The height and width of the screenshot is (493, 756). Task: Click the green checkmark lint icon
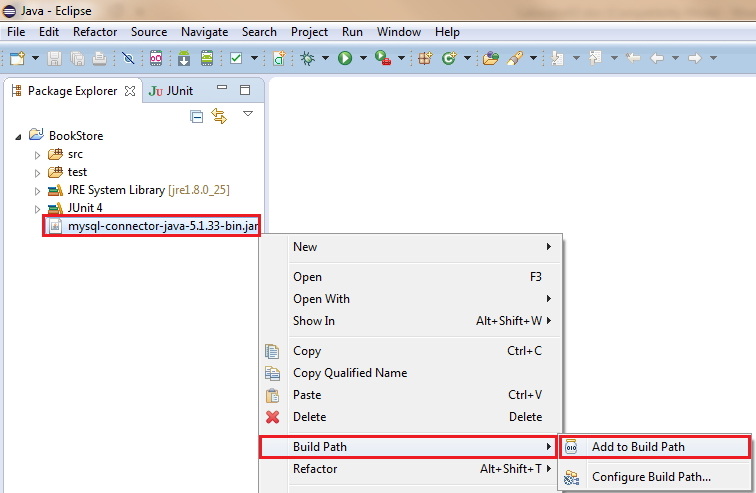coord(236,58)
